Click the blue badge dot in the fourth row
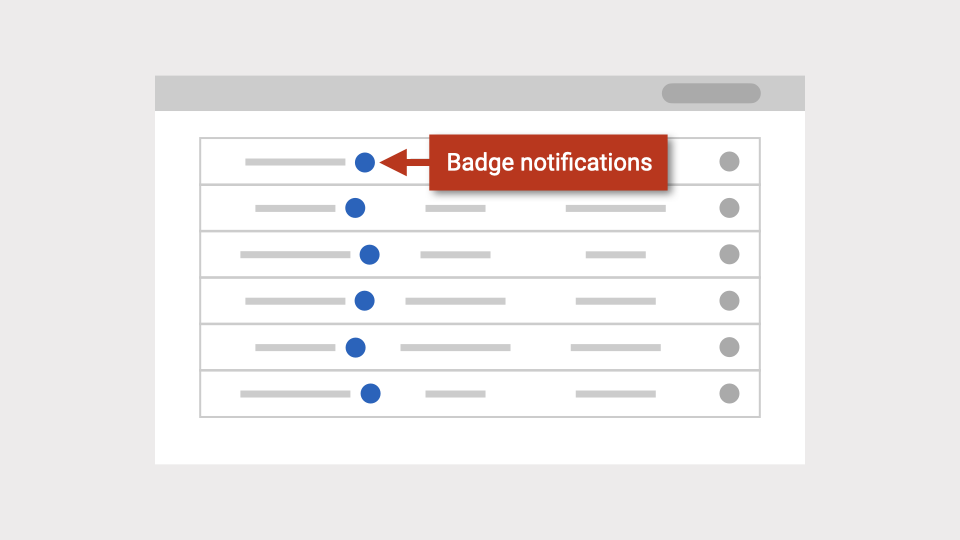The height and width of the screenshot is (540, 960). pos(365,301)
